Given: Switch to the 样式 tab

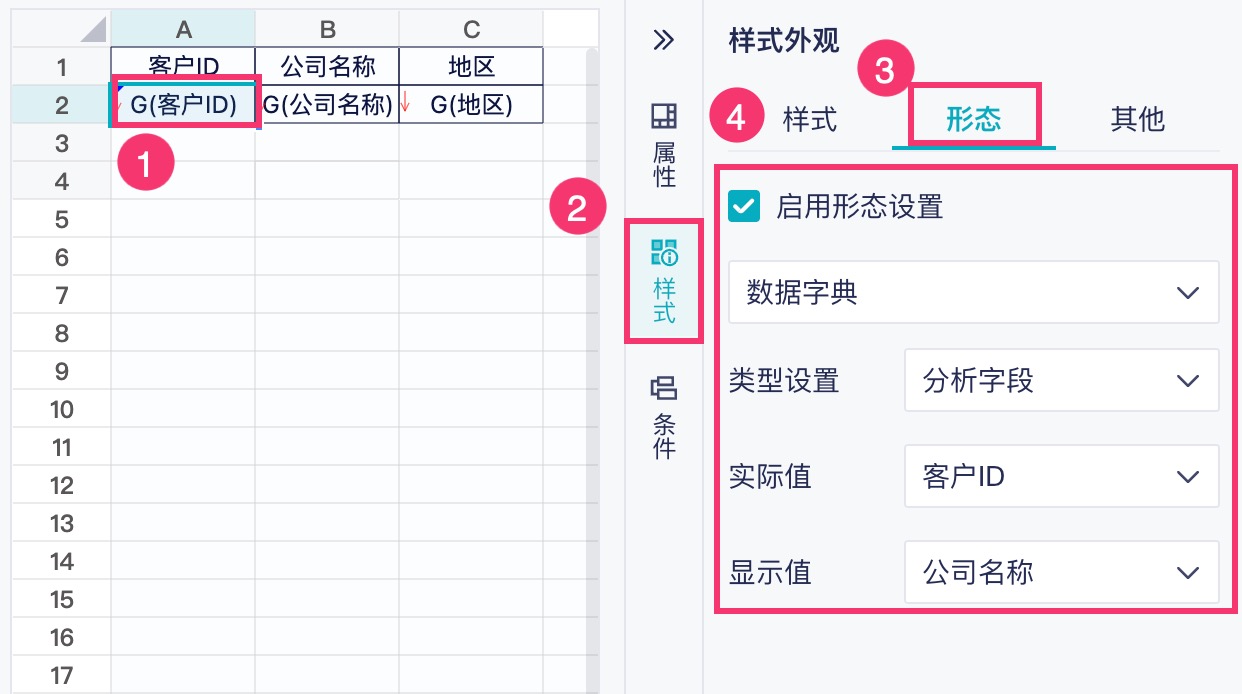Looking at the screenshot, I should [x=810, y=119].
